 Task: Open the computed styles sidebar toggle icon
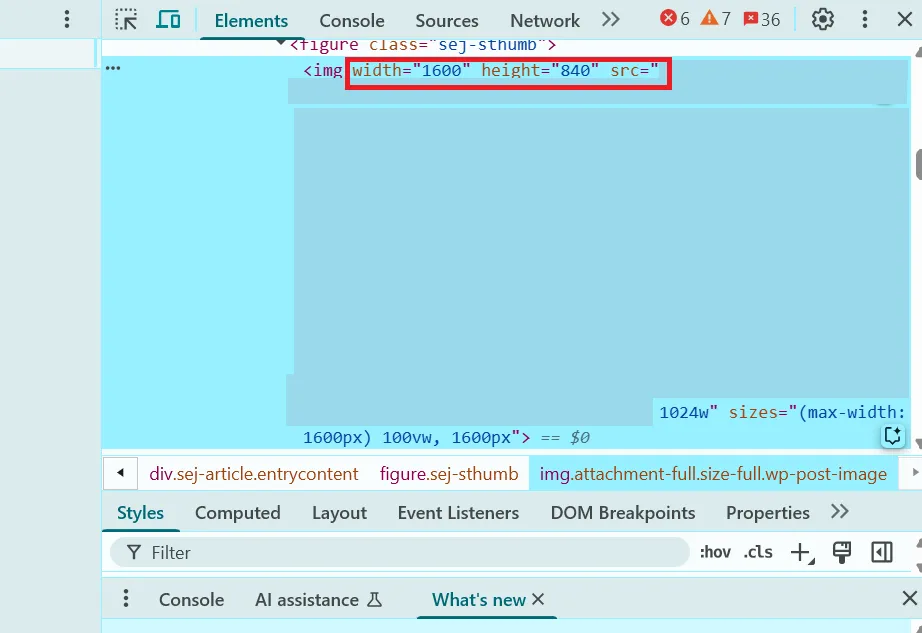click(881, 552)
